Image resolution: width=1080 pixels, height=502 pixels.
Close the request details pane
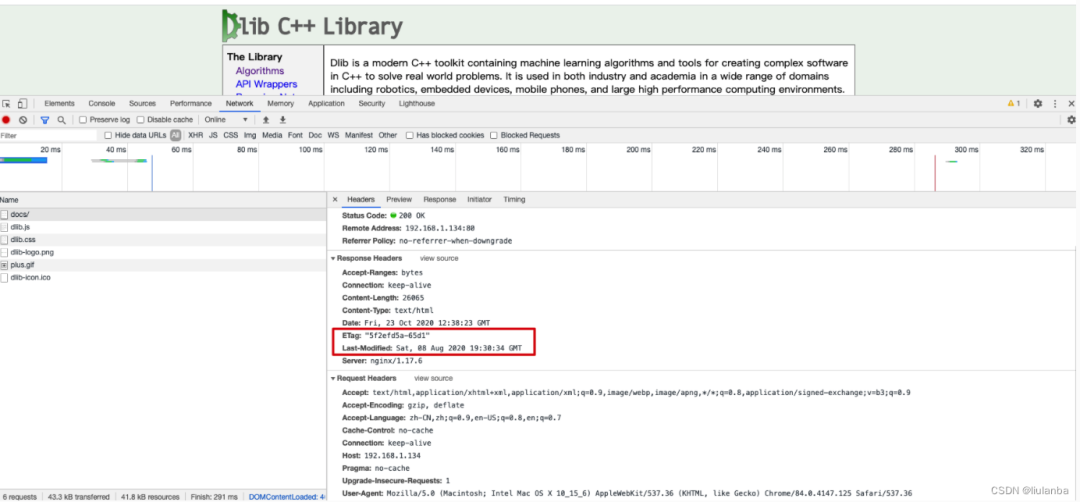click(x=335, y=200)
